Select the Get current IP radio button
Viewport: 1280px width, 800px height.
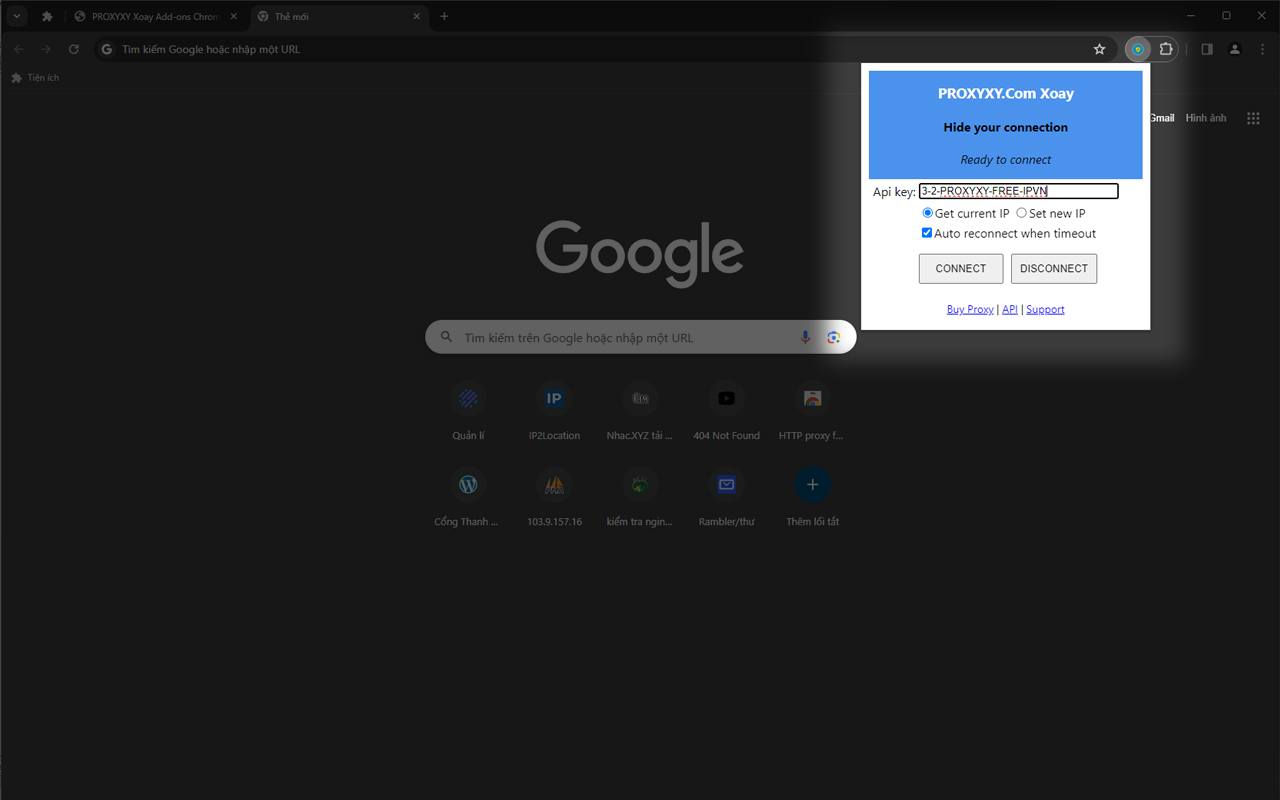point(927,213)
